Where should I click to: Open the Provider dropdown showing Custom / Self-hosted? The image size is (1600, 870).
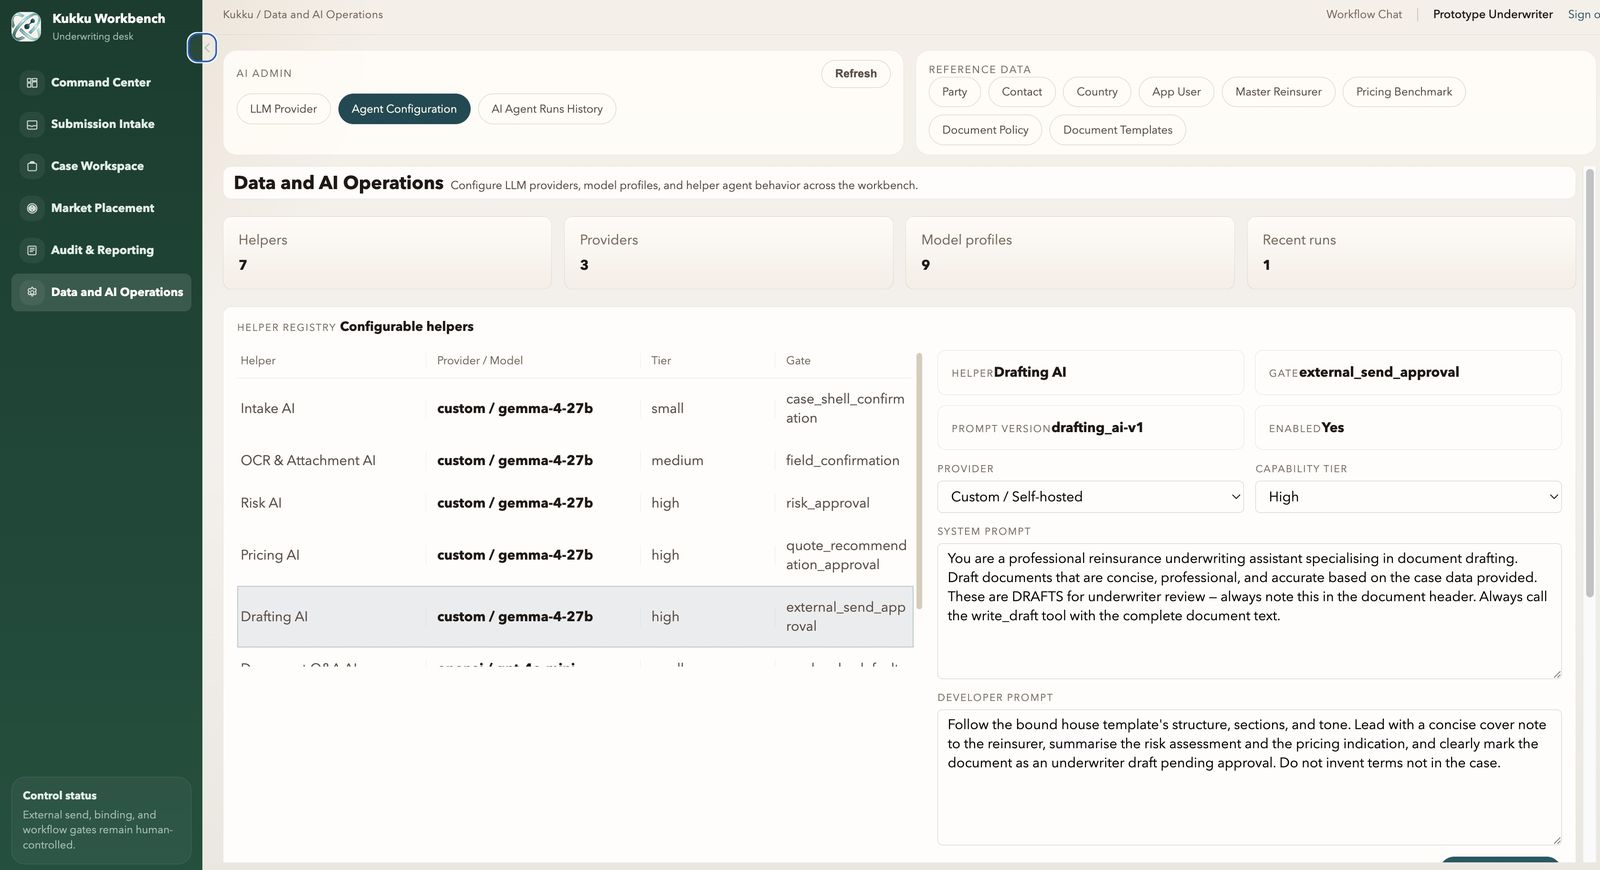point(1091,497)
